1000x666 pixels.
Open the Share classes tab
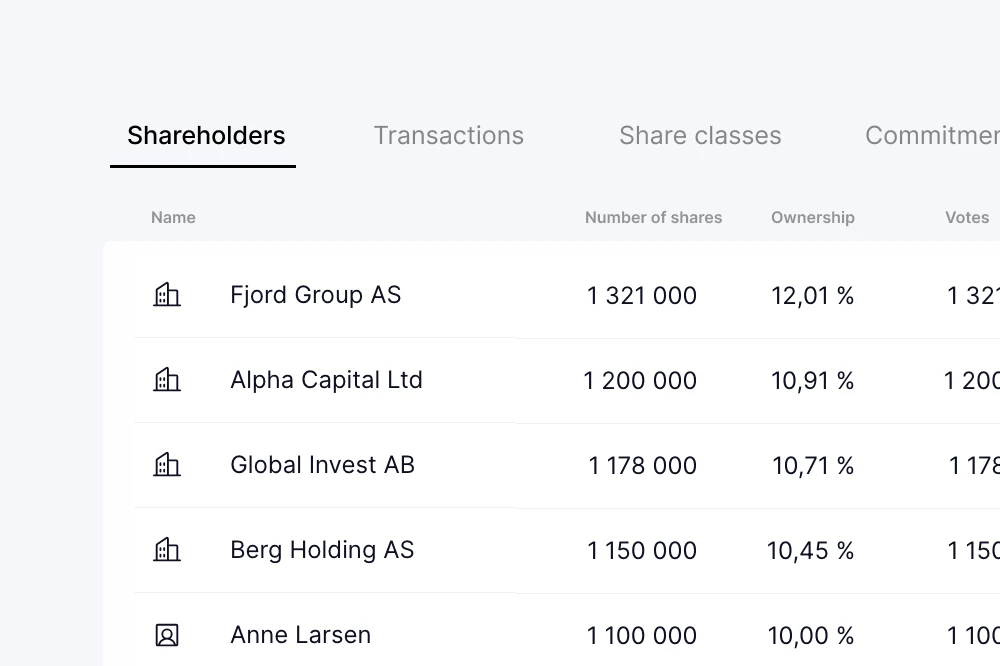pos(700,136)
